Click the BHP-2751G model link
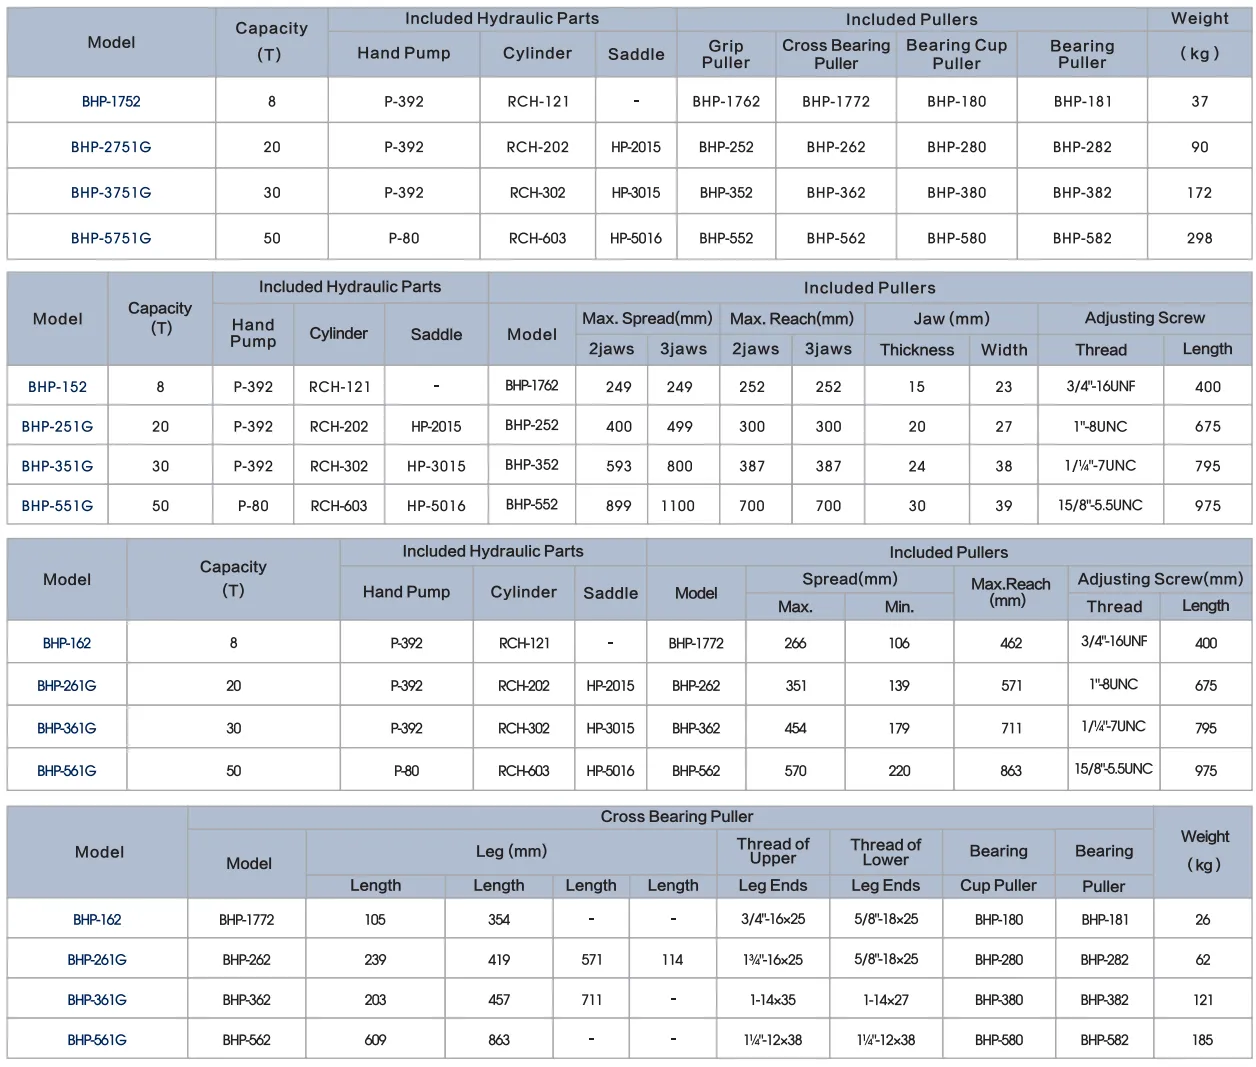Image resolution: width=1256 pixels, height=1067 pixels. click(x=111, y=147)
